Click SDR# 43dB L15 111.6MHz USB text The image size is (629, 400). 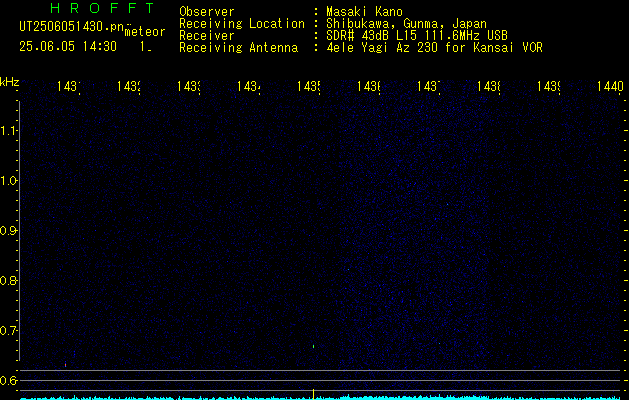(417, 36)
